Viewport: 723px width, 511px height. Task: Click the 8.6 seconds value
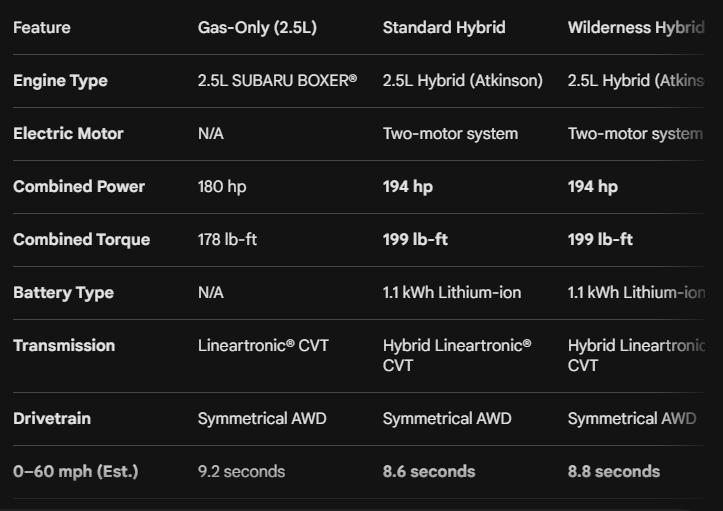coord(429,472)
